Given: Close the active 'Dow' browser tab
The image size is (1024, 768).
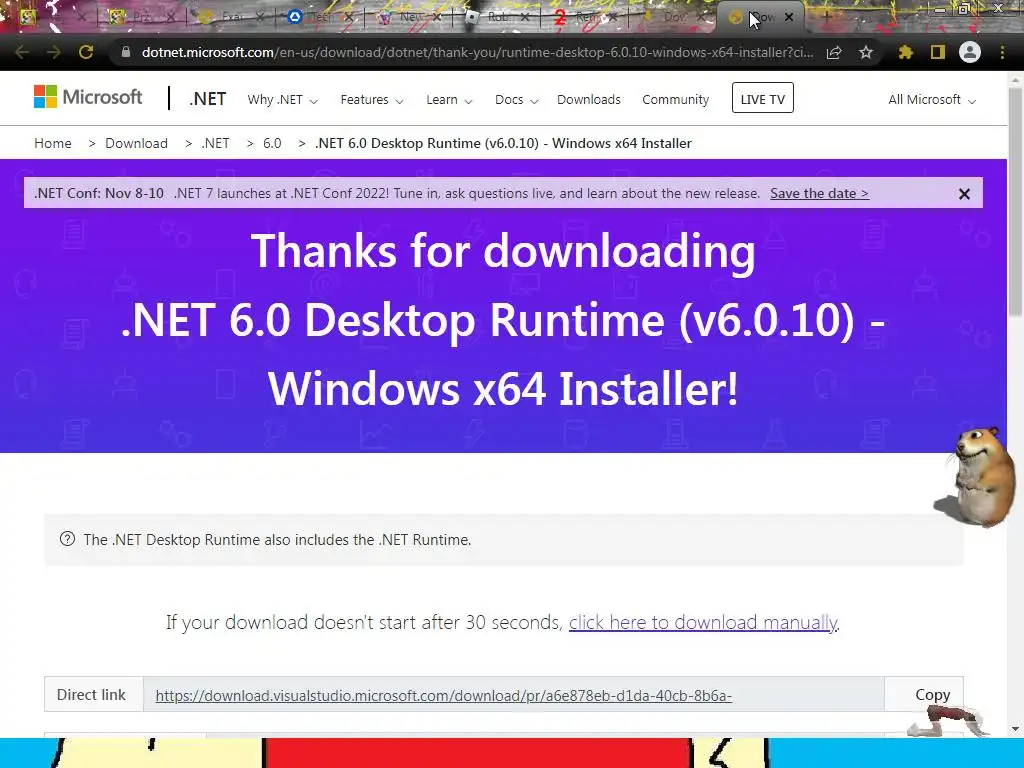Looking at the screenshot, I should tap(789, 18).
